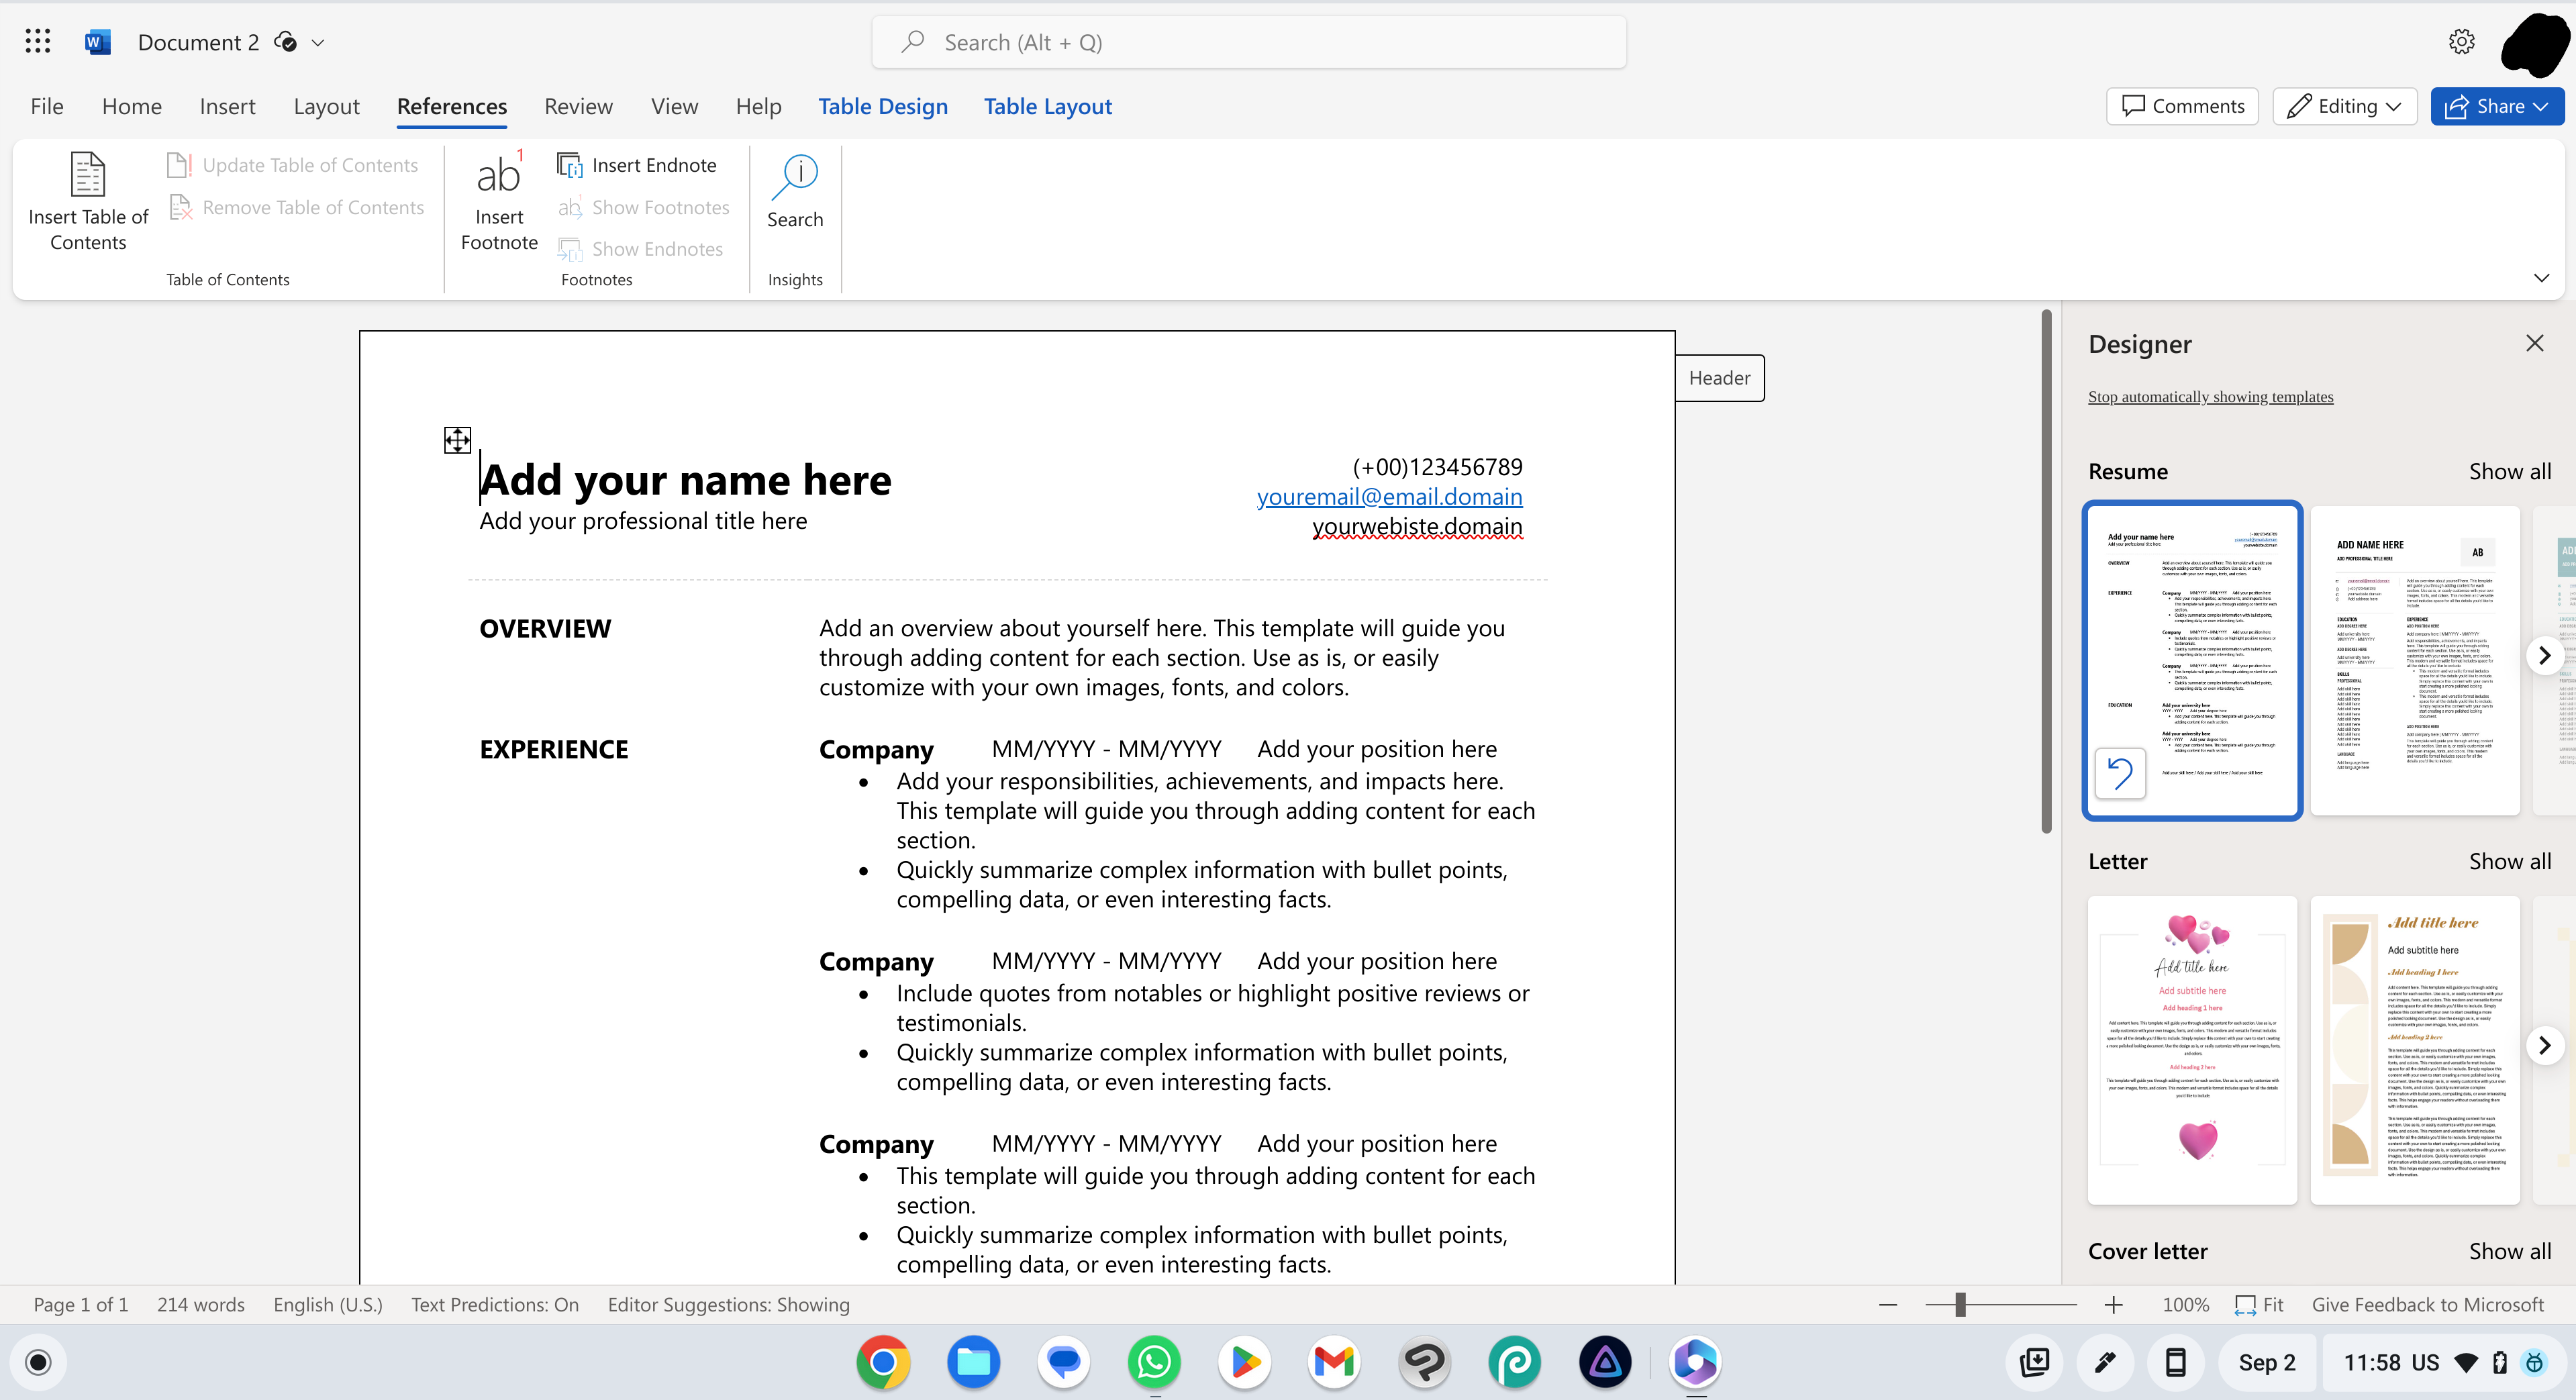Image resolution: width=2576 pixels, height=1400 pixels.
Task: Click Stop automatically showing templates link
Action: [2210, 397]
